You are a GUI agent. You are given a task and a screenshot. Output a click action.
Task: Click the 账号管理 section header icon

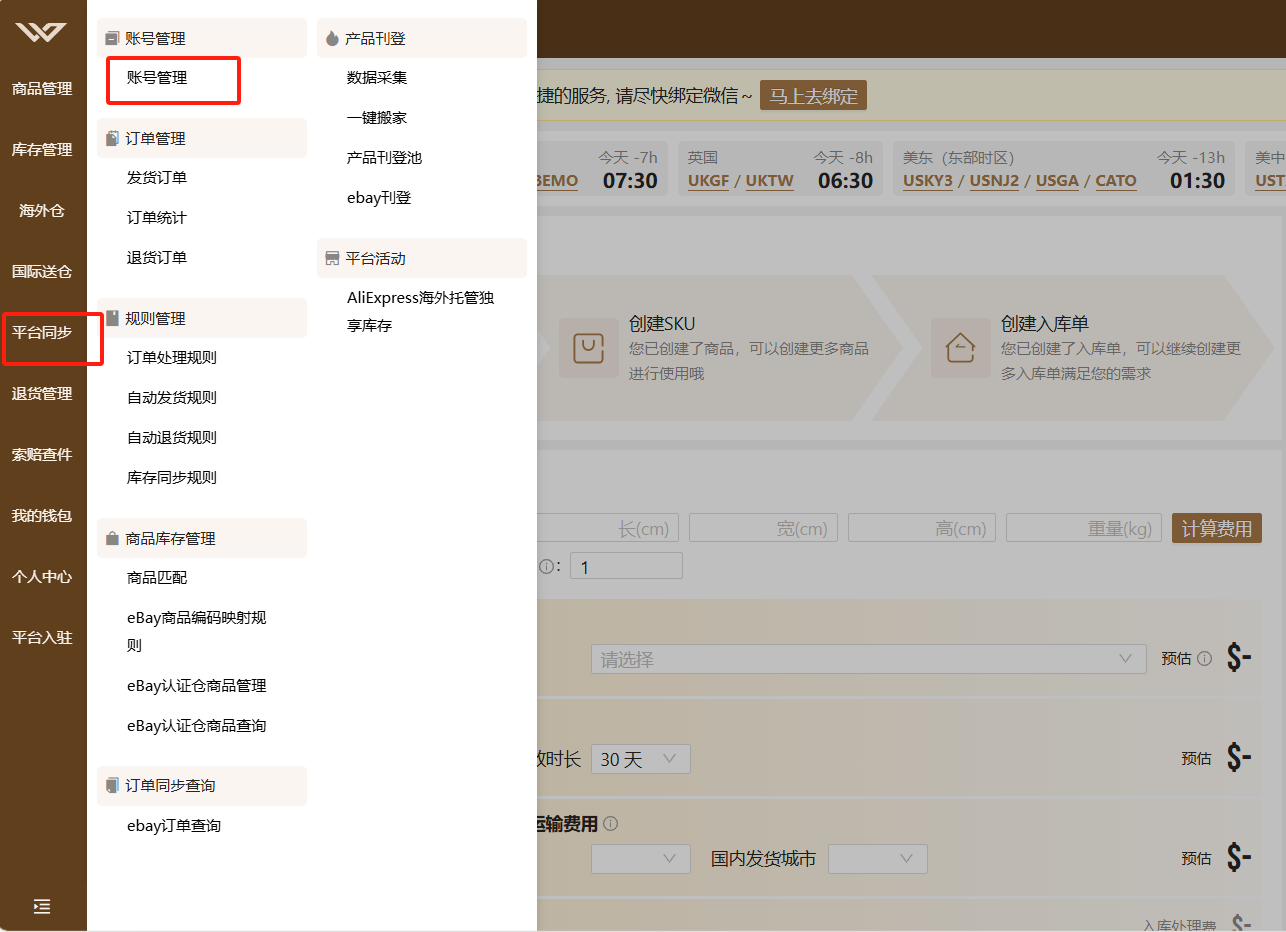coord(112,38)
